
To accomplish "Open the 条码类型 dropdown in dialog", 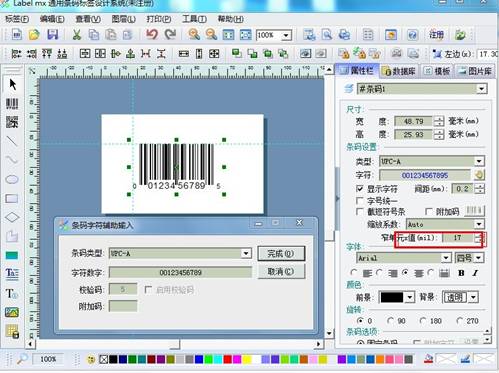I will (246, 253).
